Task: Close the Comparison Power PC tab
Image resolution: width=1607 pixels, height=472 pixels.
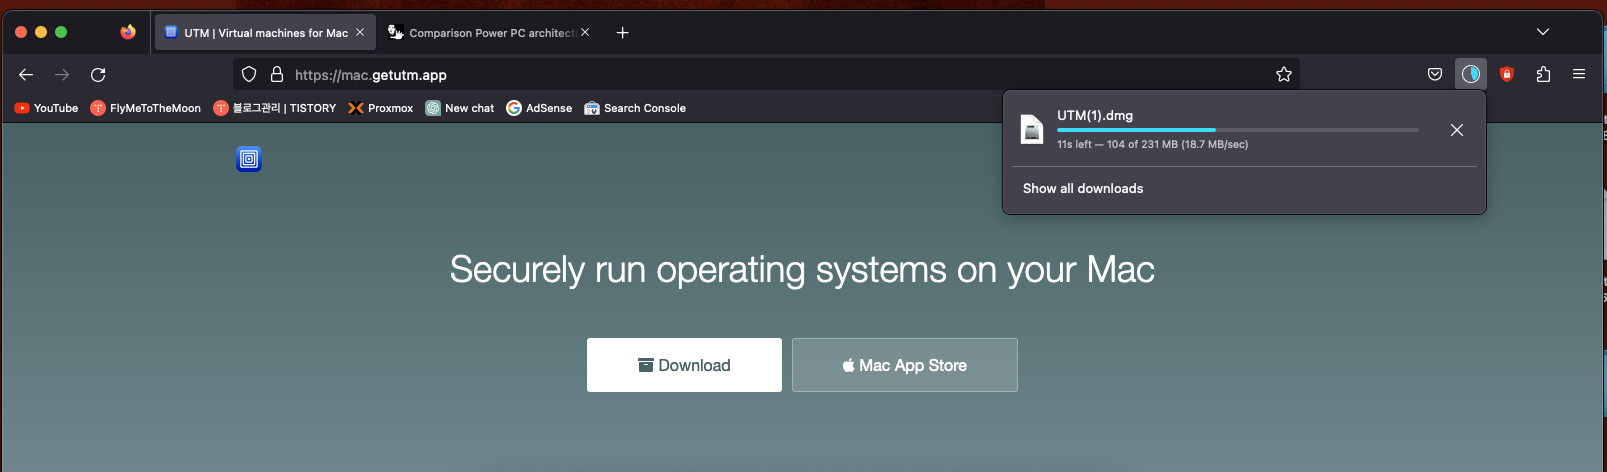Action: (x=585, y=32)
